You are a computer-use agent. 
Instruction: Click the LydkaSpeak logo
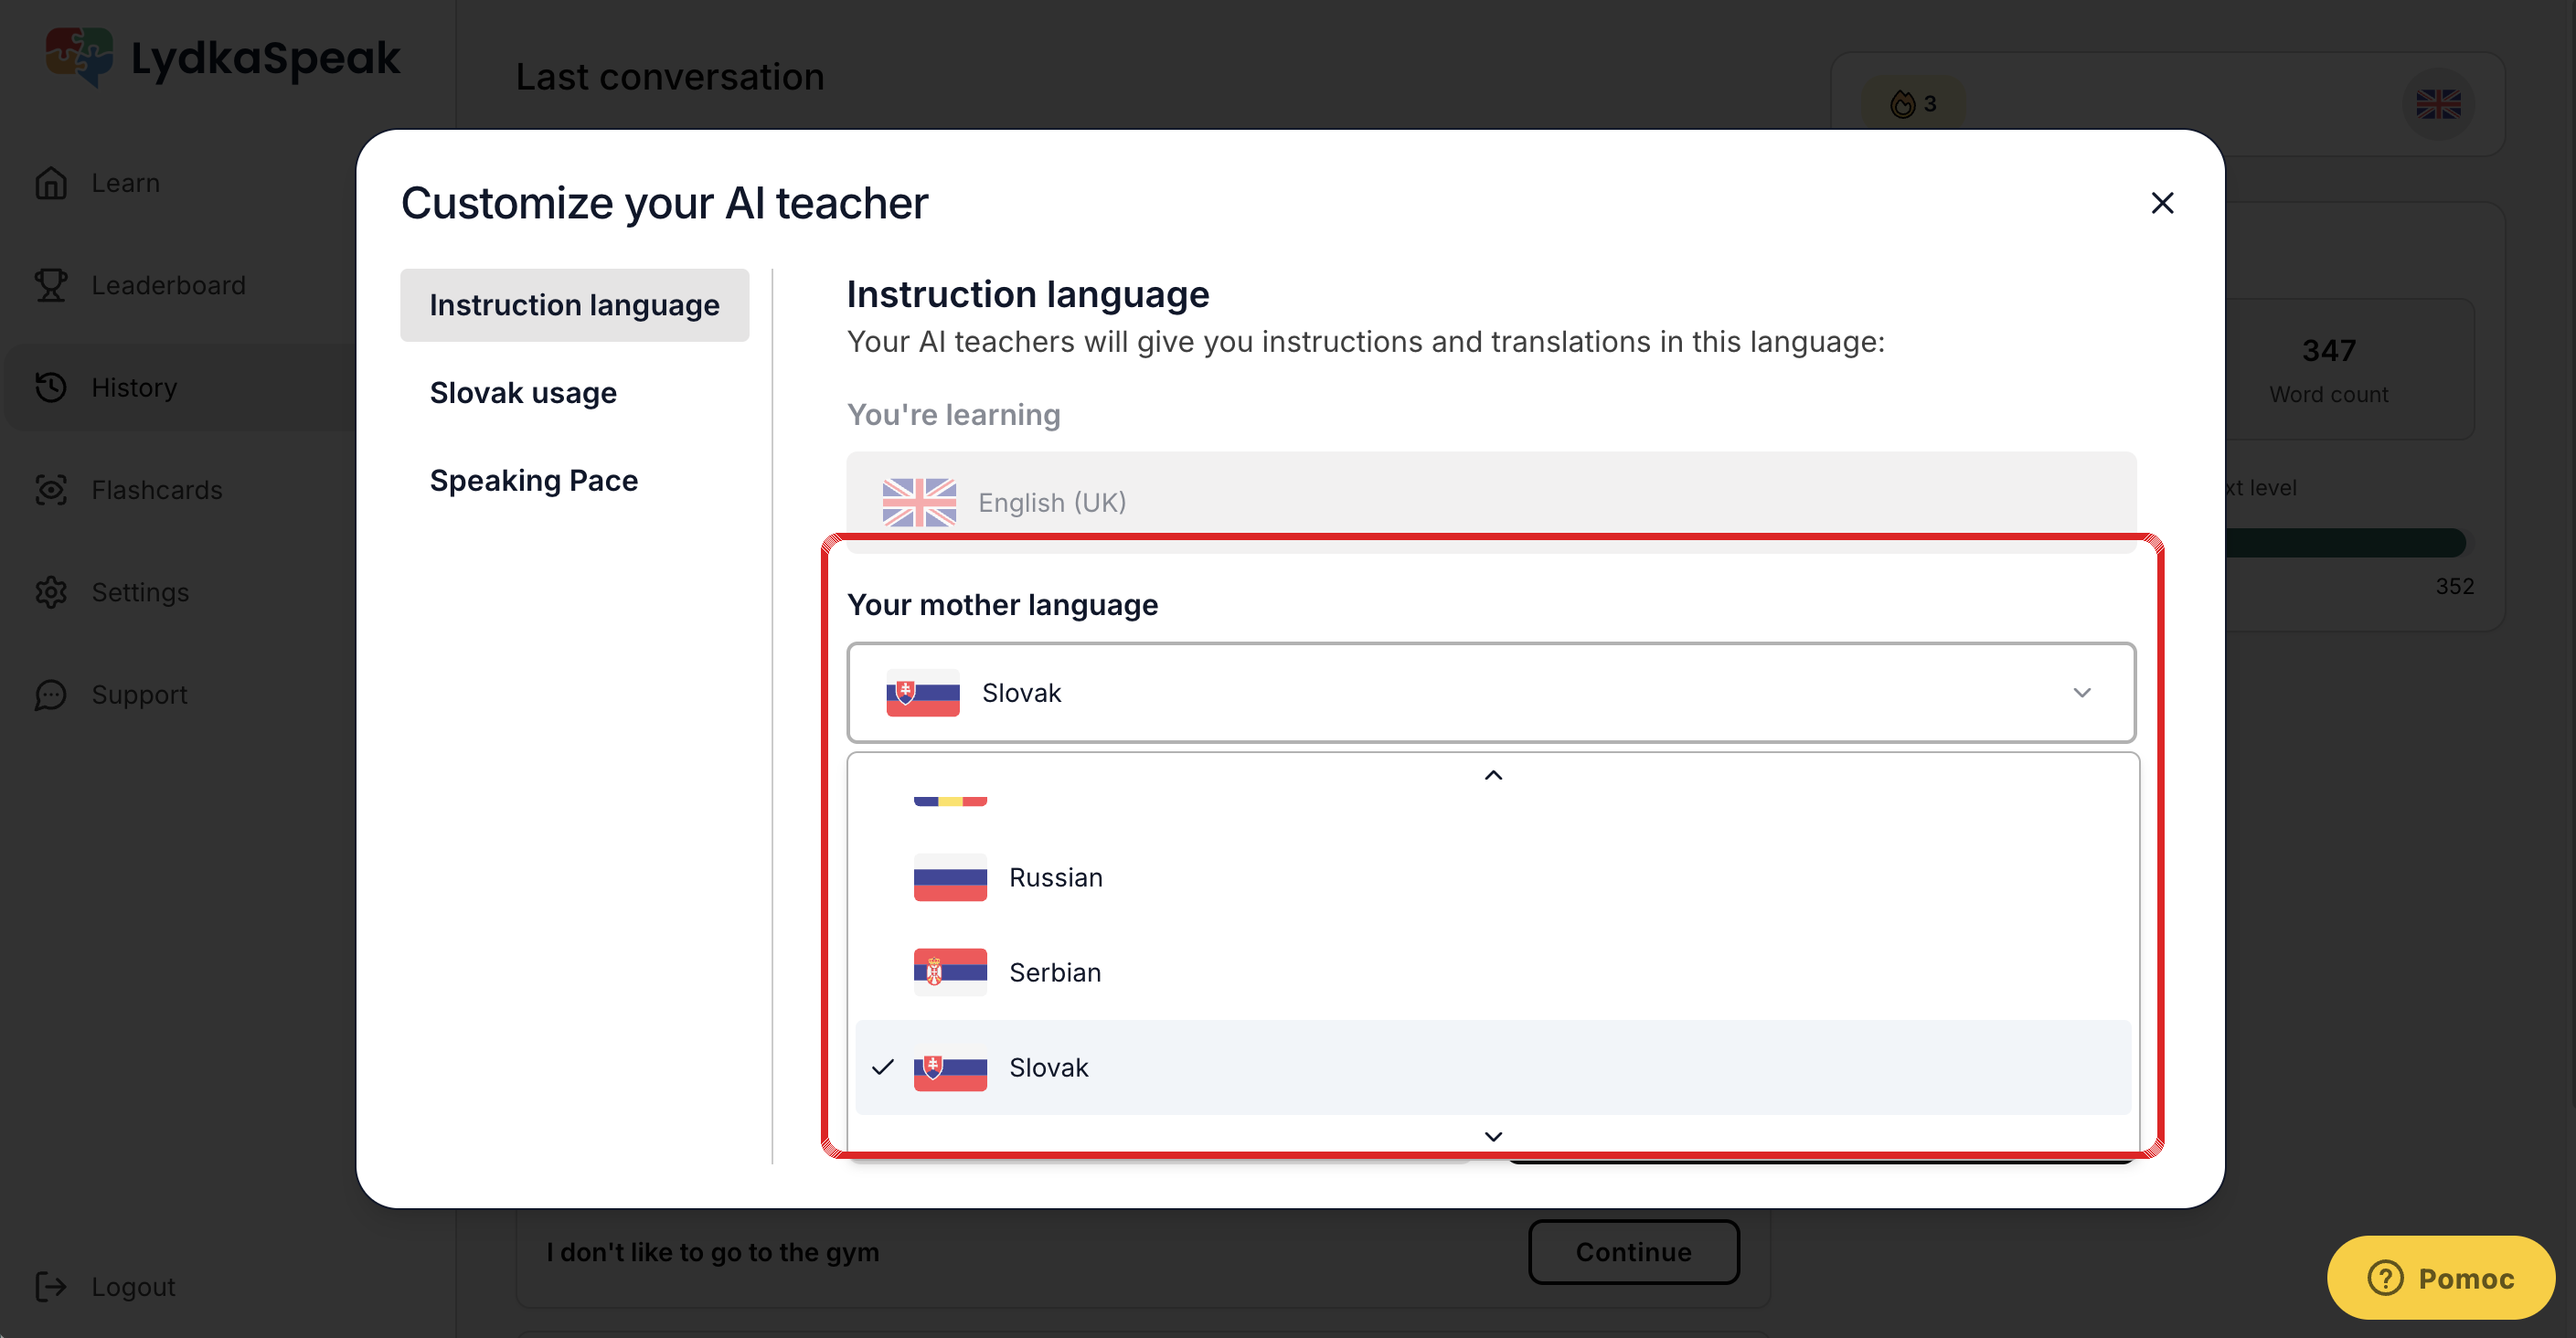223,57
